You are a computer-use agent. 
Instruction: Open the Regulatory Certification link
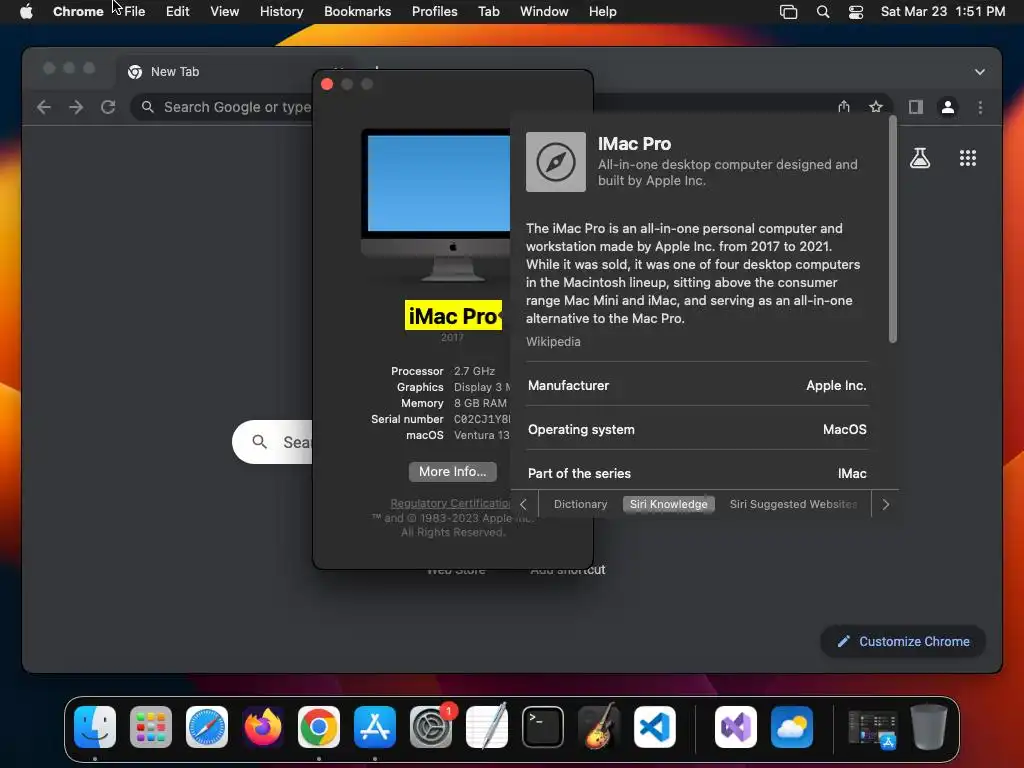pos(450,503)
